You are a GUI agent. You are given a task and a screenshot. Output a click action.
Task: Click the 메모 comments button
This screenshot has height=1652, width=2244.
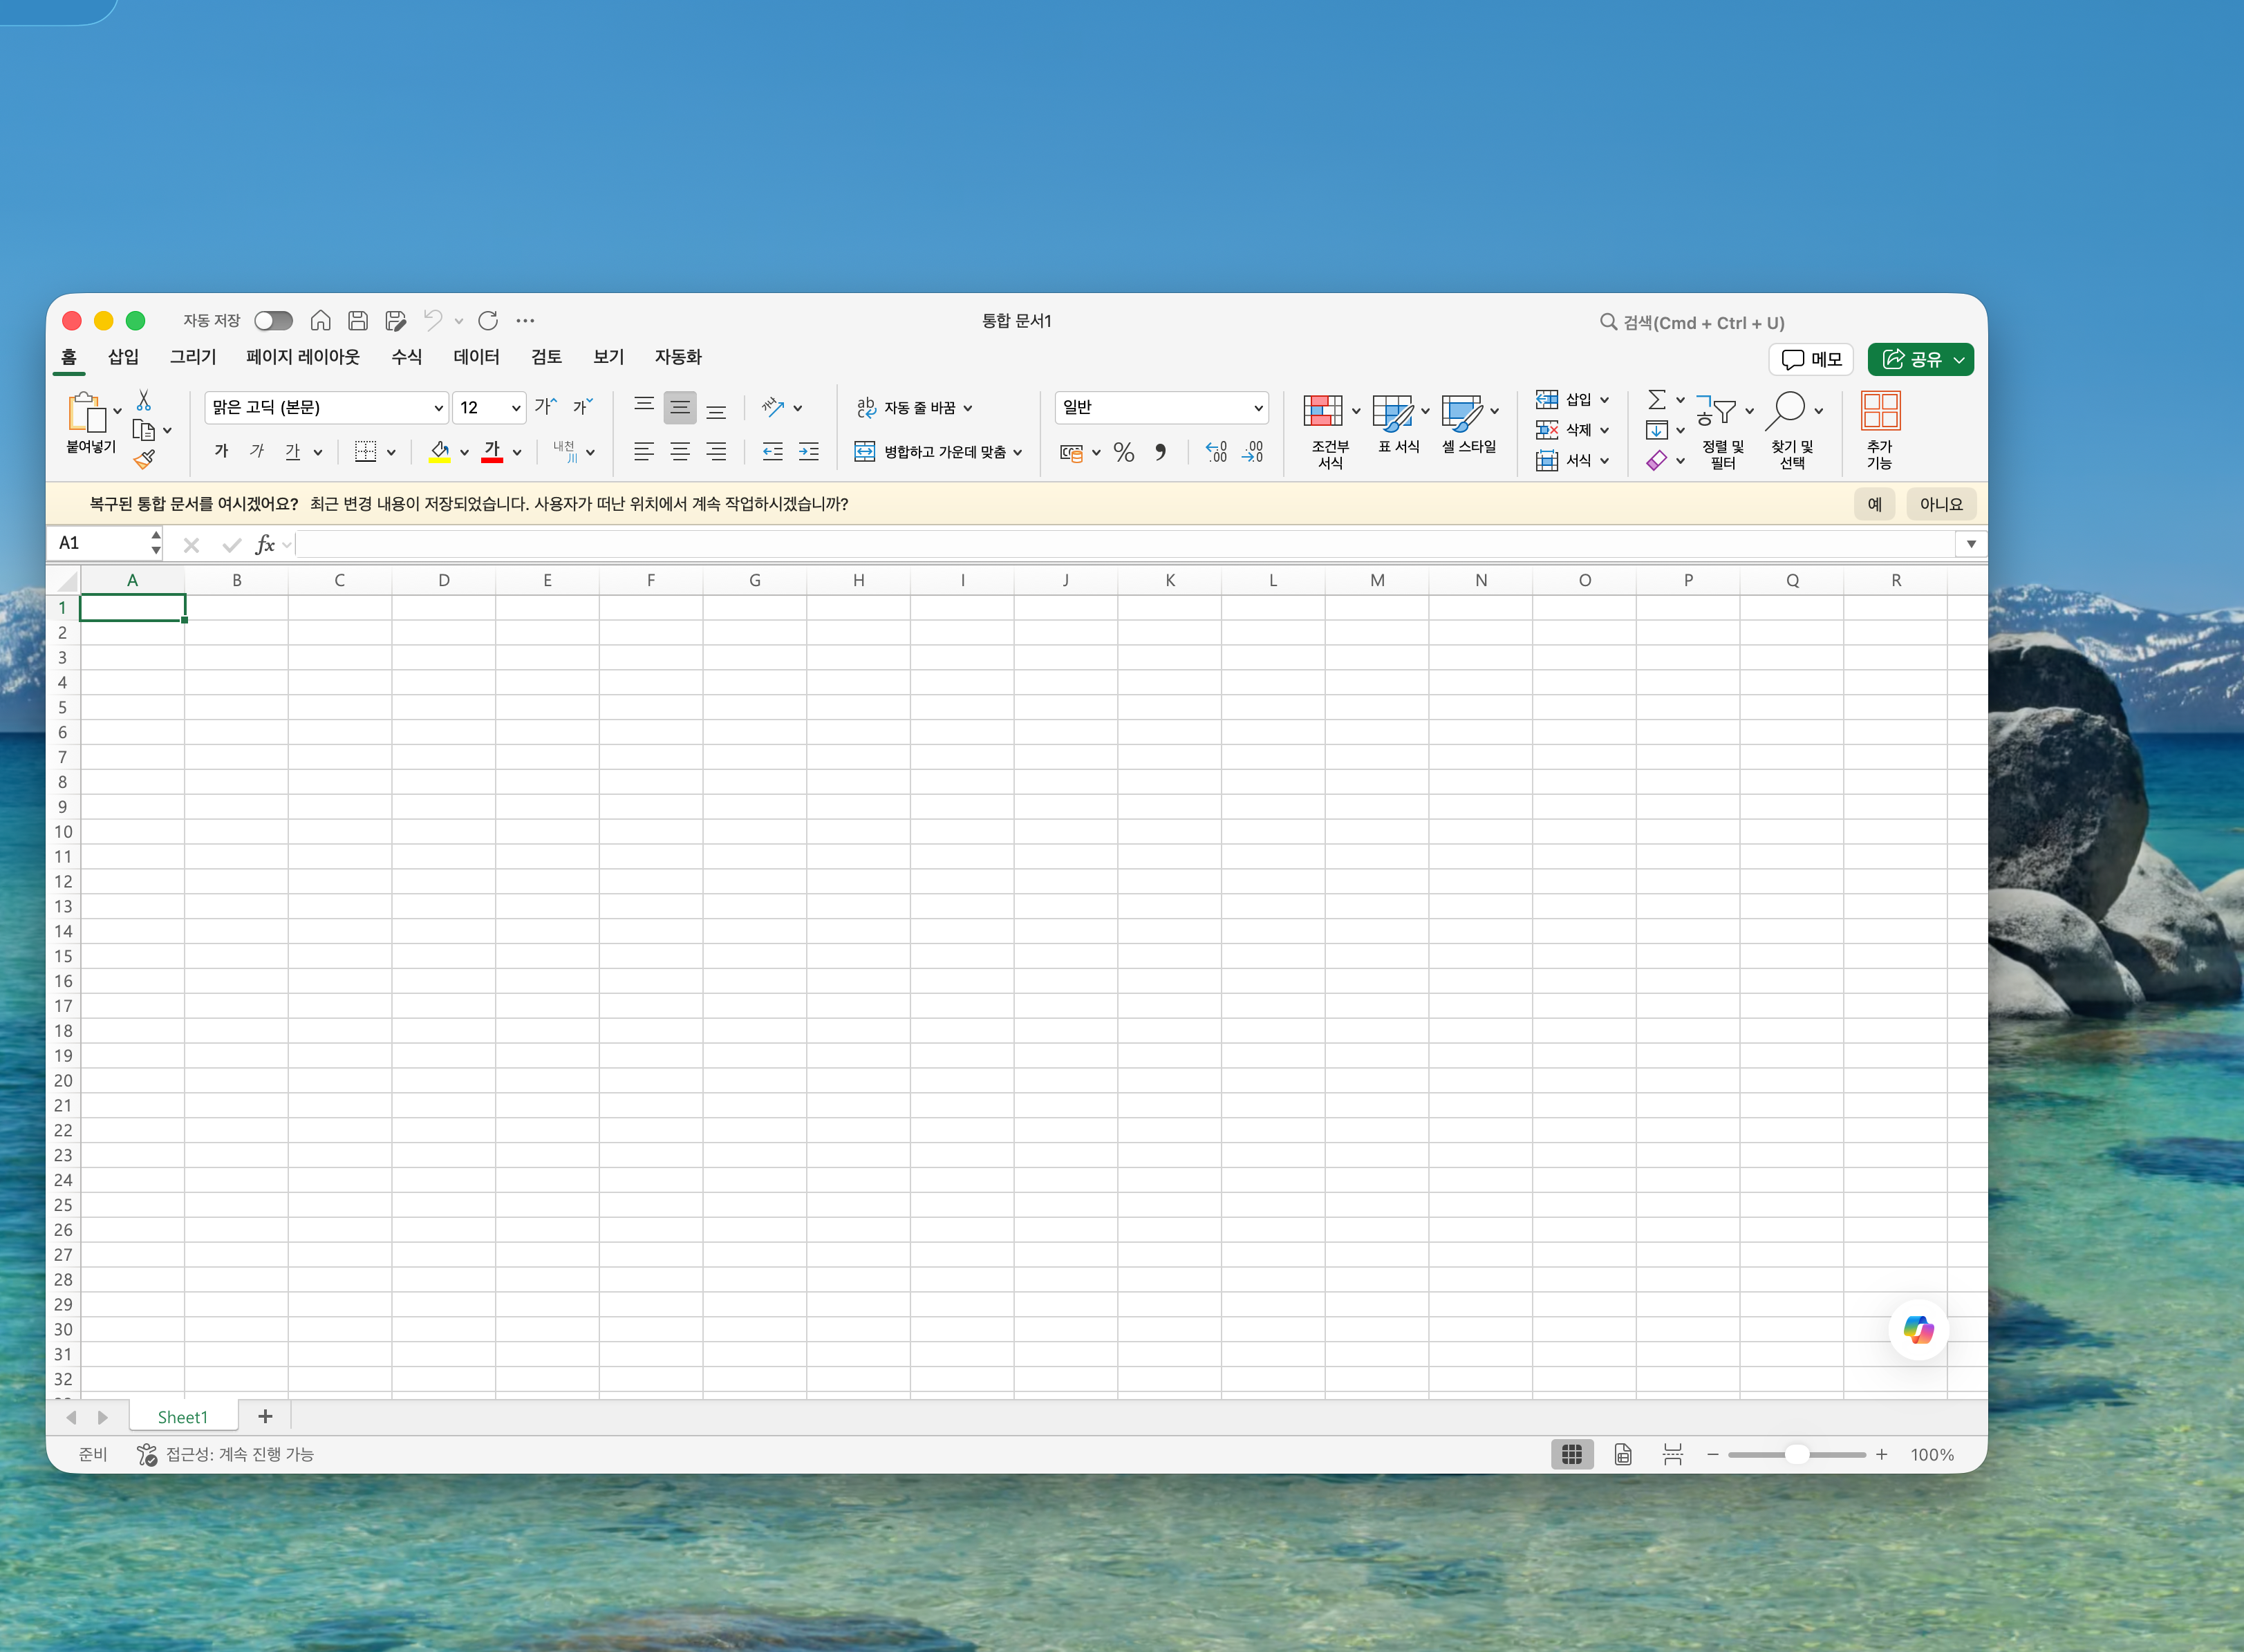pyautogui.click(x=1811, y=359)
